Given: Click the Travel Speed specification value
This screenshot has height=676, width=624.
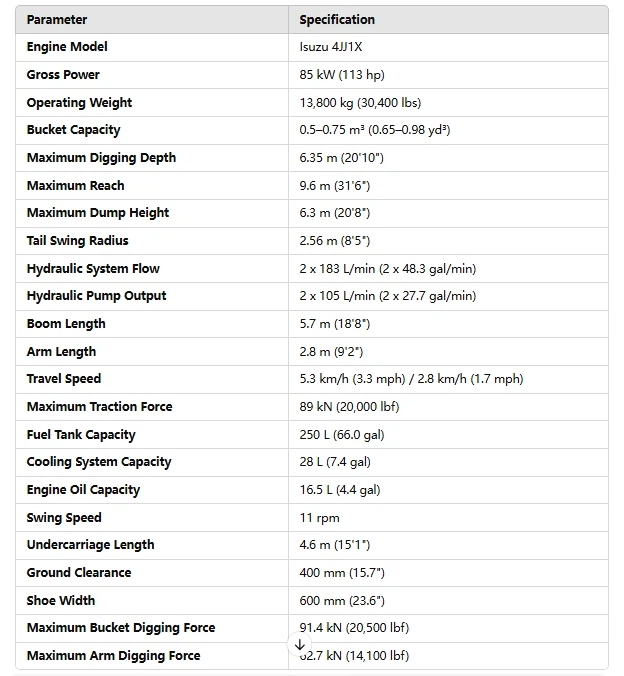Looking at the screenshot, I should tap(411, 379).
